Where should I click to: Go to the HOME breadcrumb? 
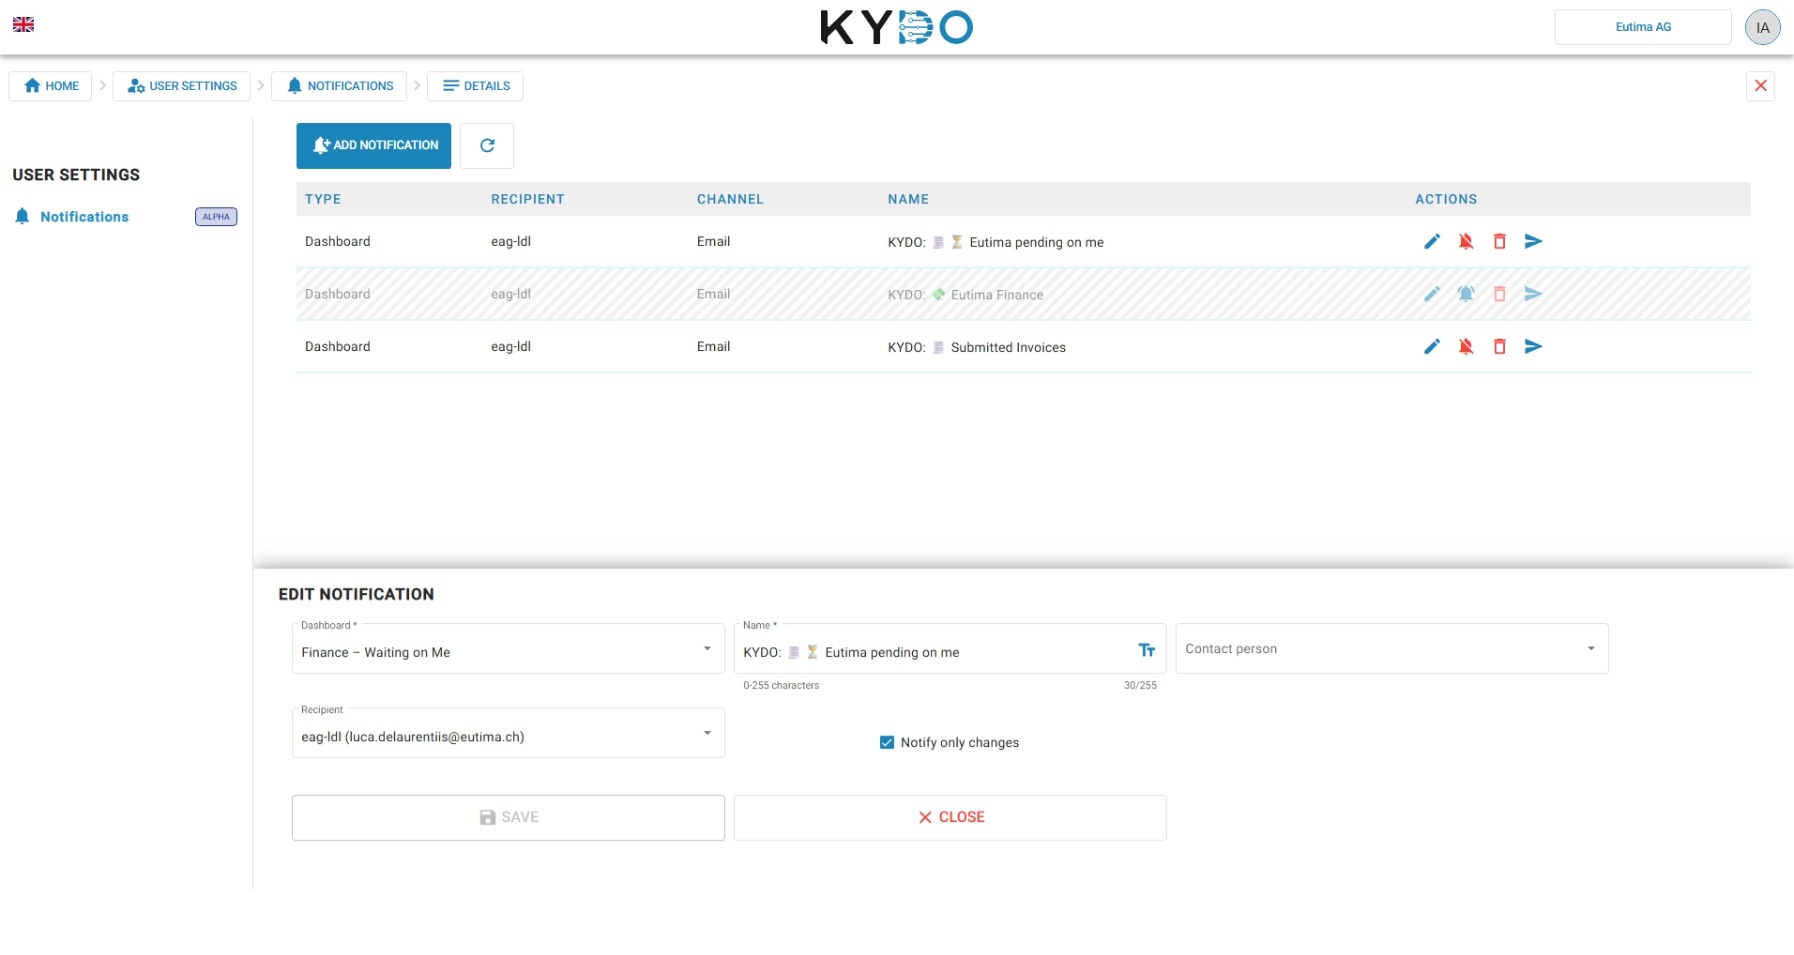tap(50, 86)
